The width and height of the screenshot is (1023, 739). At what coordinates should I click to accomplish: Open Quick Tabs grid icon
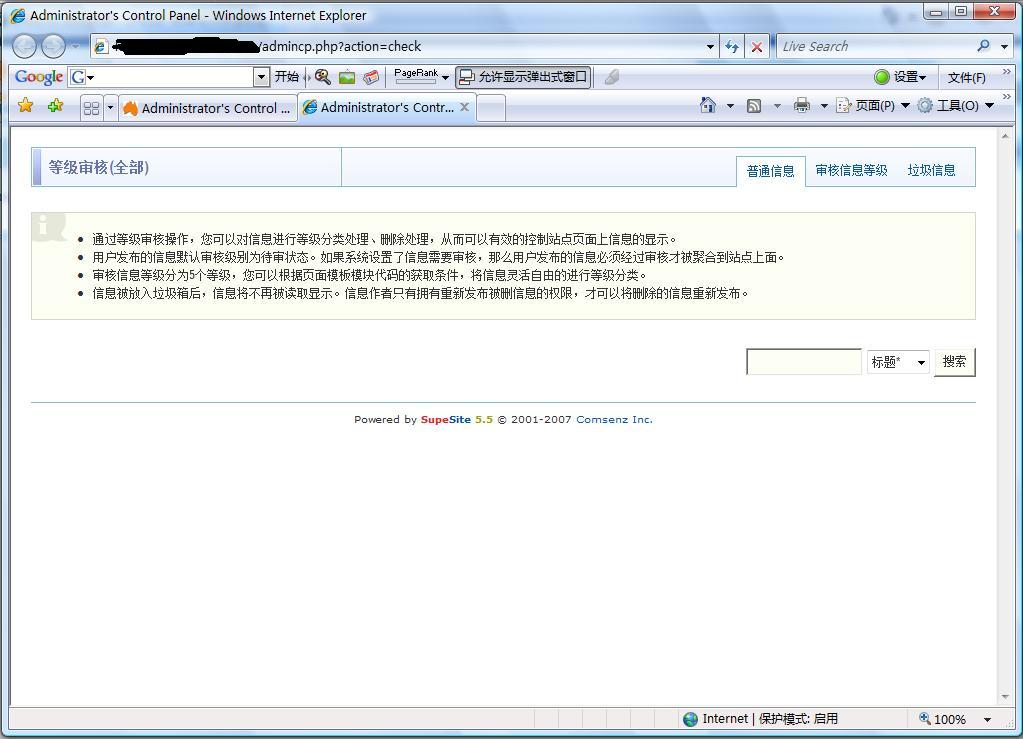click(91, 108)
